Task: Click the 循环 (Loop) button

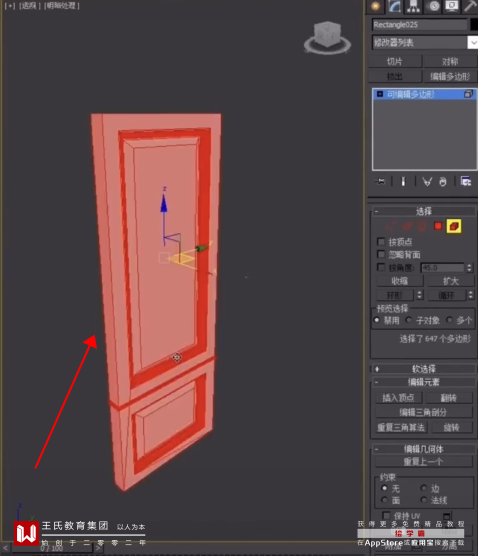Action: 446,295
